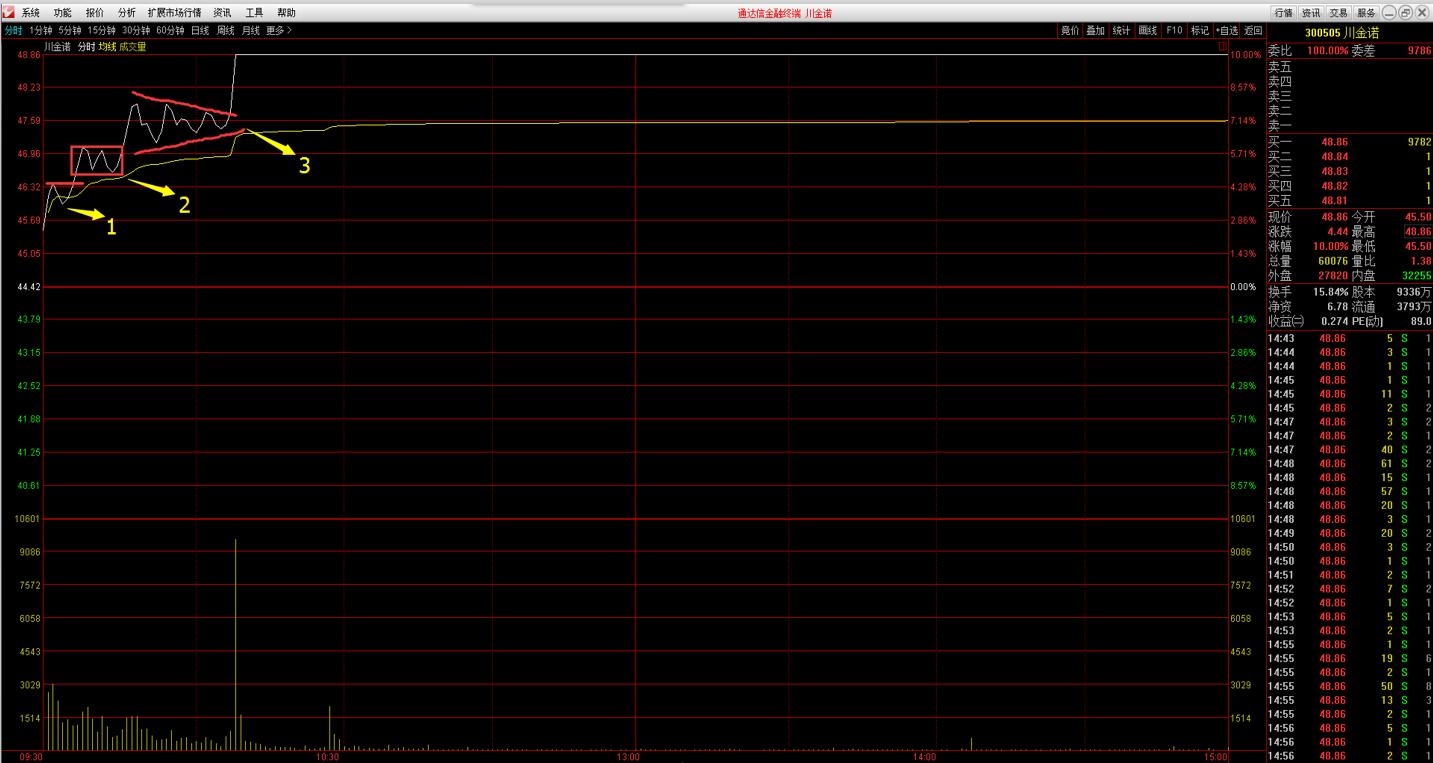This screenshot has height=763, width=1433.
Task: Click small square icon above 10.00% axis
Action: click(1222, 45)
